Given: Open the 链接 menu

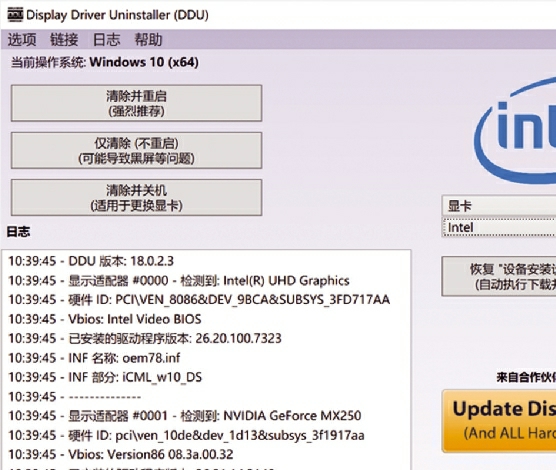Looking at the screenshot, I should point(64,39).
